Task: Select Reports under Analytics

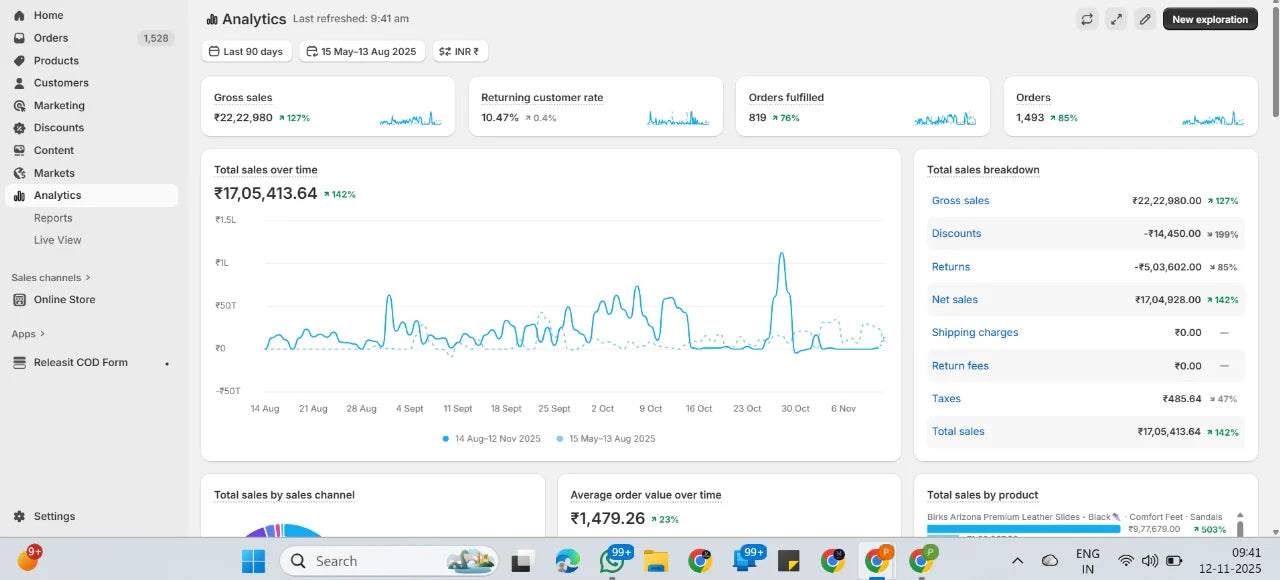Action: click(x=53, y=218)
